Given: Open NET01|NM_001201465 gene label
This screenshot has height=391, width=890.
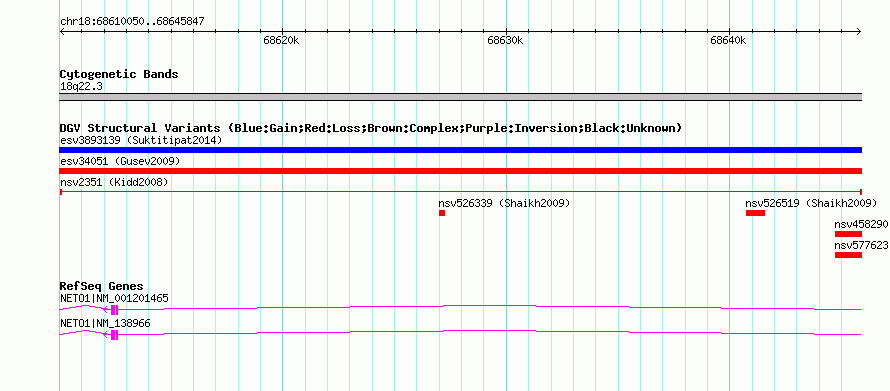Looking at the screenshot, I should [114, 298].
